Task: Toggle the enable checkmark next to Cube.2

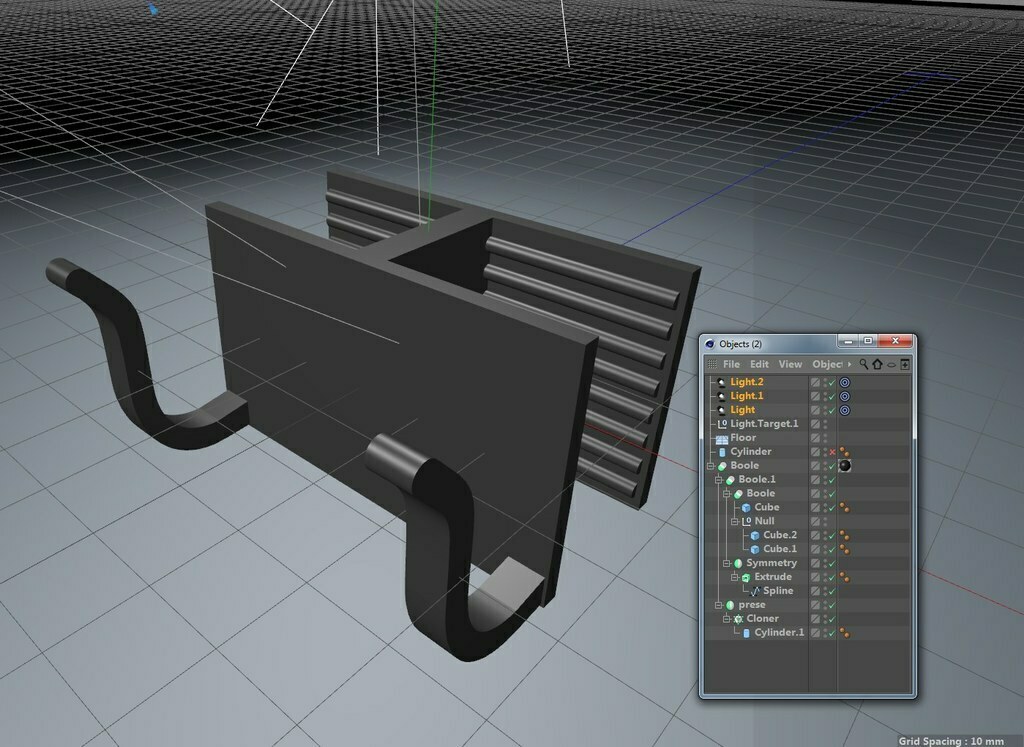Action: point(831,534)
